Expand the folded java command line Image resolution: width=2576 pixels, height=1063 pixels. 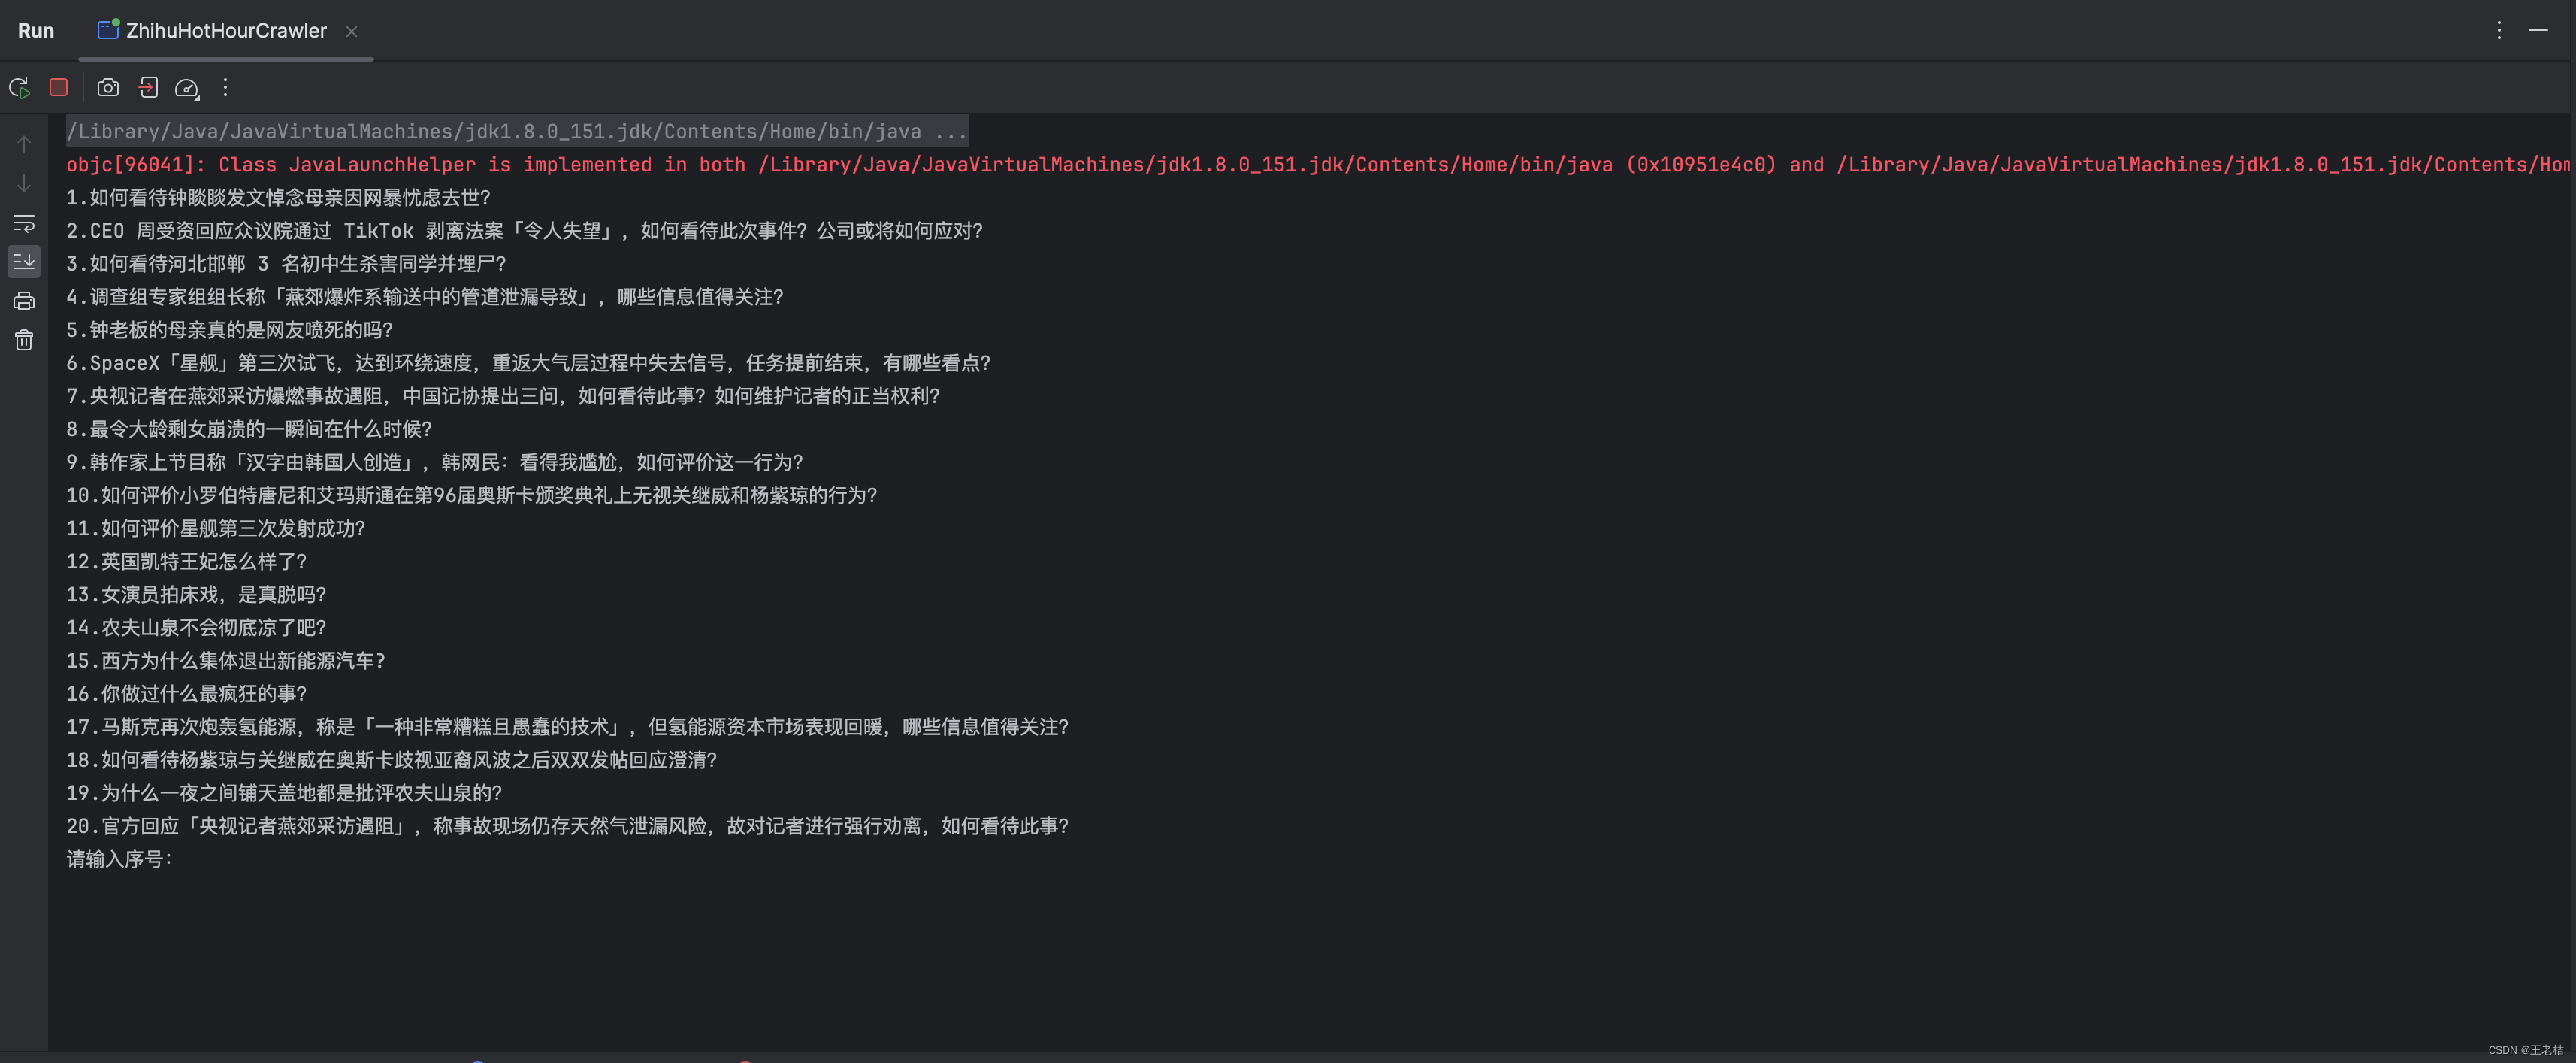pyautogui.click(x=517, y=131)
